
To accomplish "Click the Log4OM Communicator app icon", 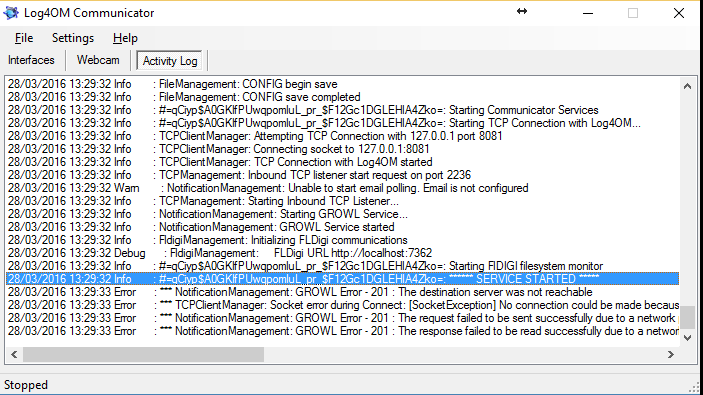I will click(x=11, y=13).
